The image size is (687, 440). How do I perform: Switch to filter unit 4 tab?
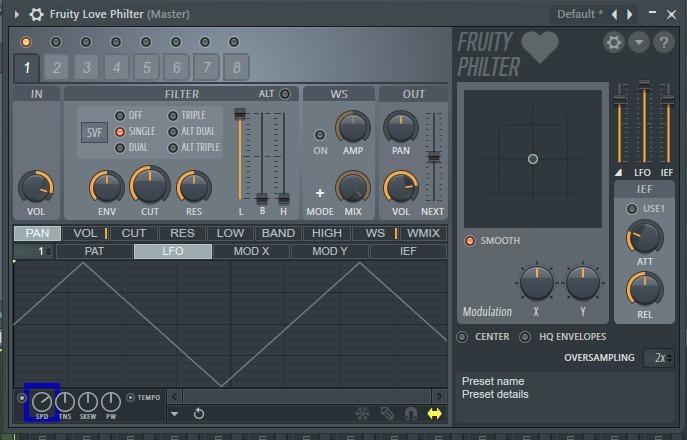point(116,67)
